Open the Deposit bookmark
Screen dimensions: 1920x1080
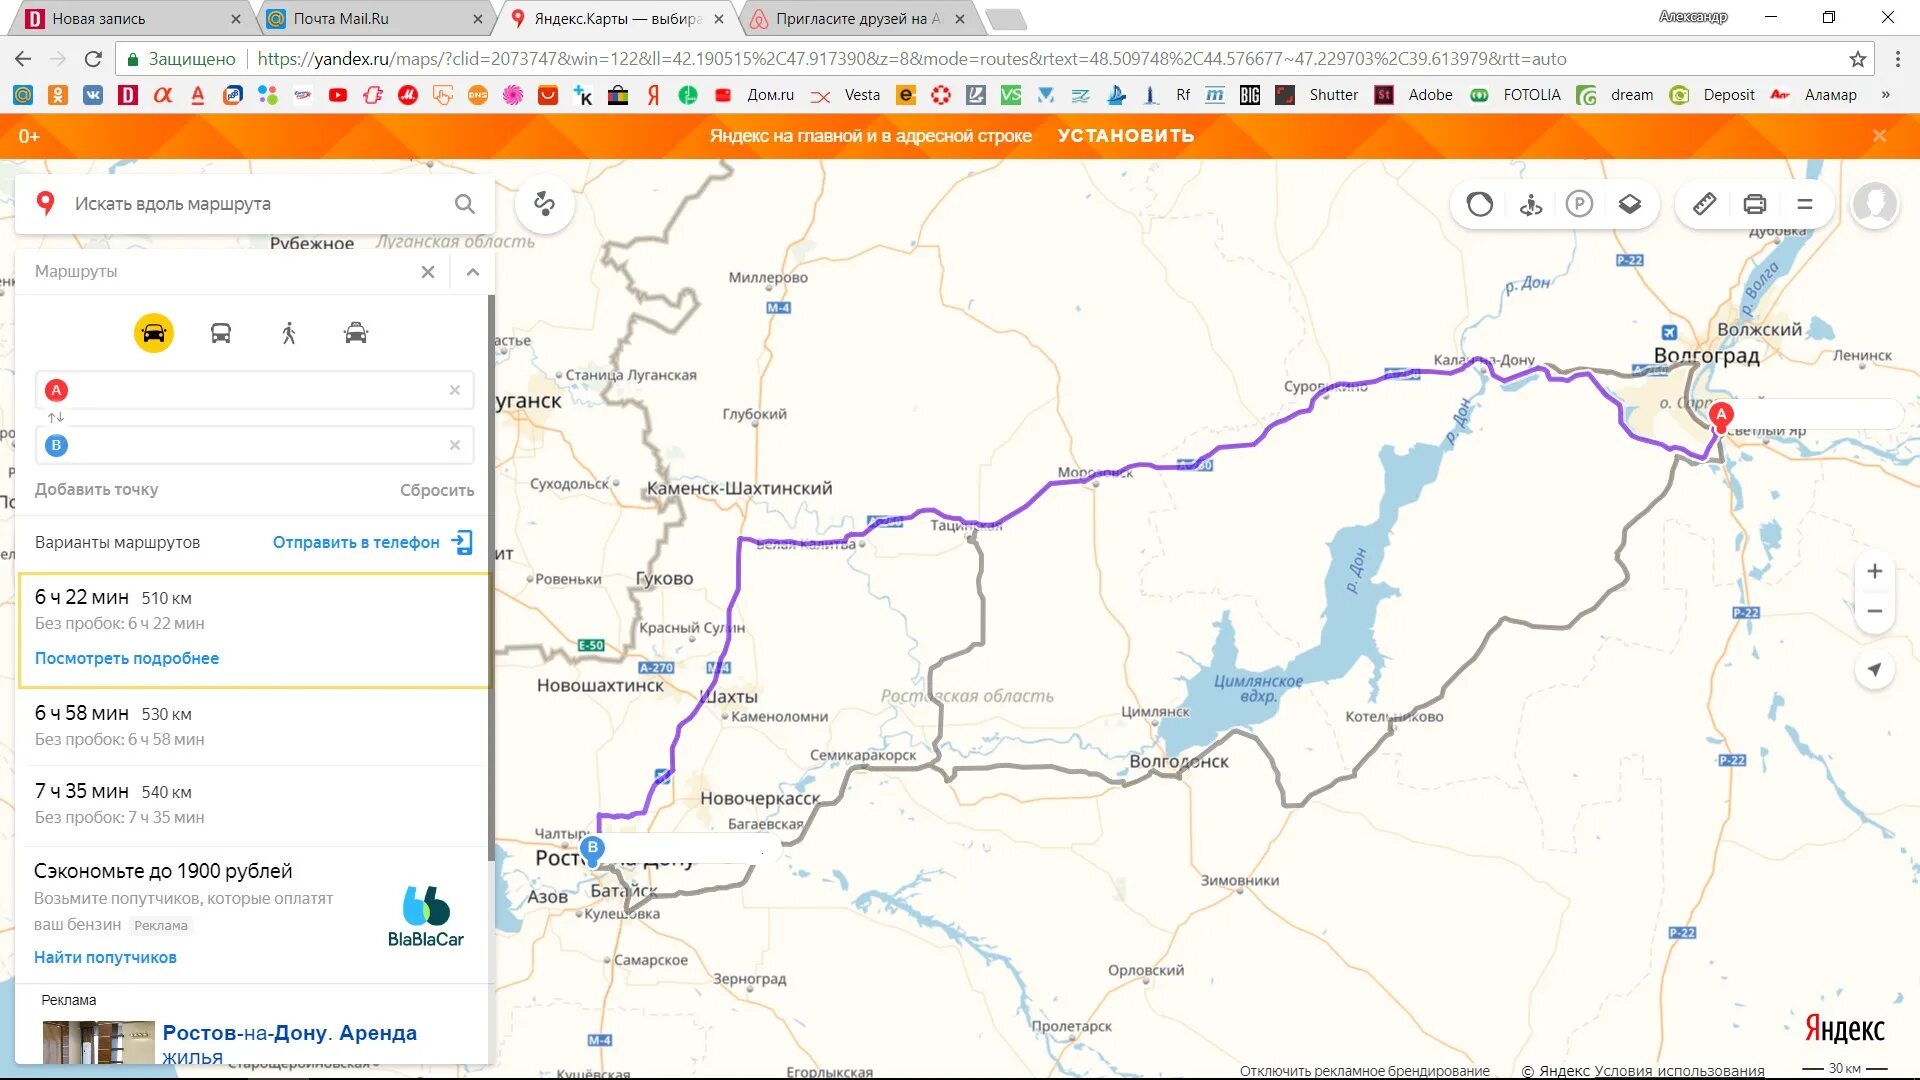click(1713, 95)
